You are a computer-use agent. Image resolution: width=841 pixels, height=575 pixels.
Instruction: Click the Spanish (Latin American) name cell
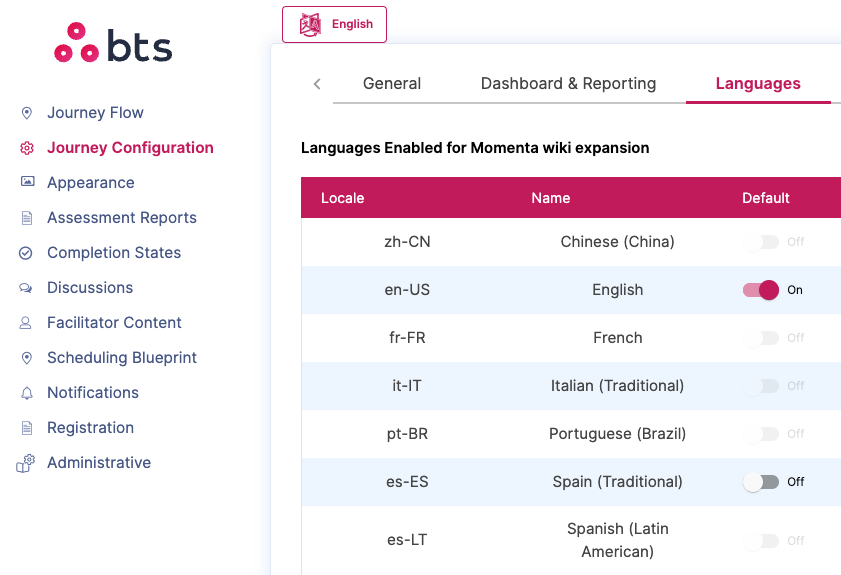click(x=617, y=540)
